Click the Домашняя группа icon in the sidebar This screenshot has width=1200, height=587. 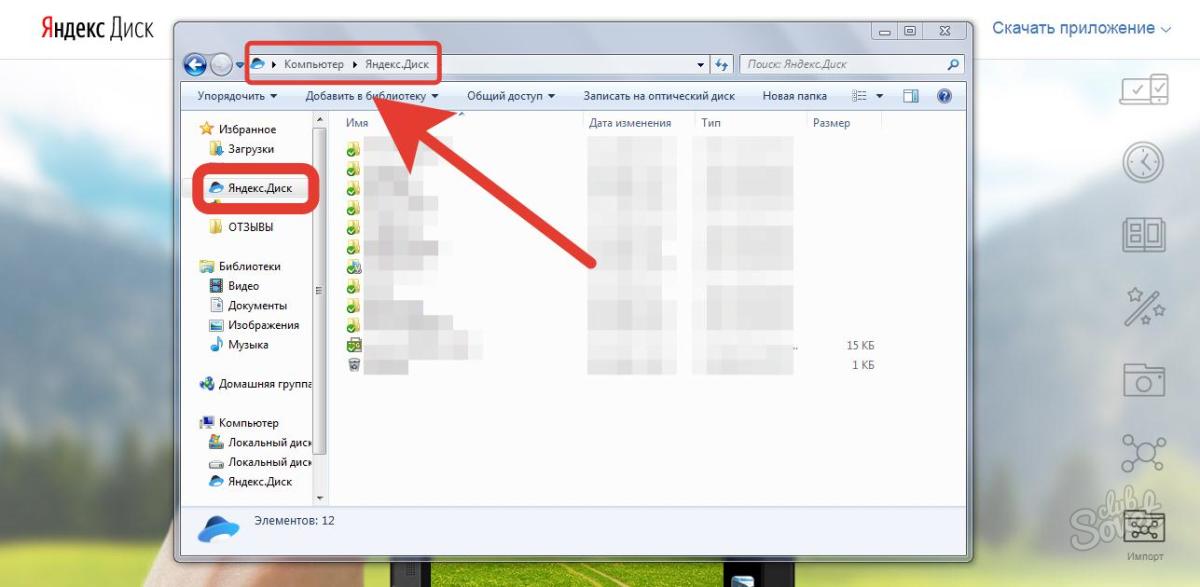(208, 384)
